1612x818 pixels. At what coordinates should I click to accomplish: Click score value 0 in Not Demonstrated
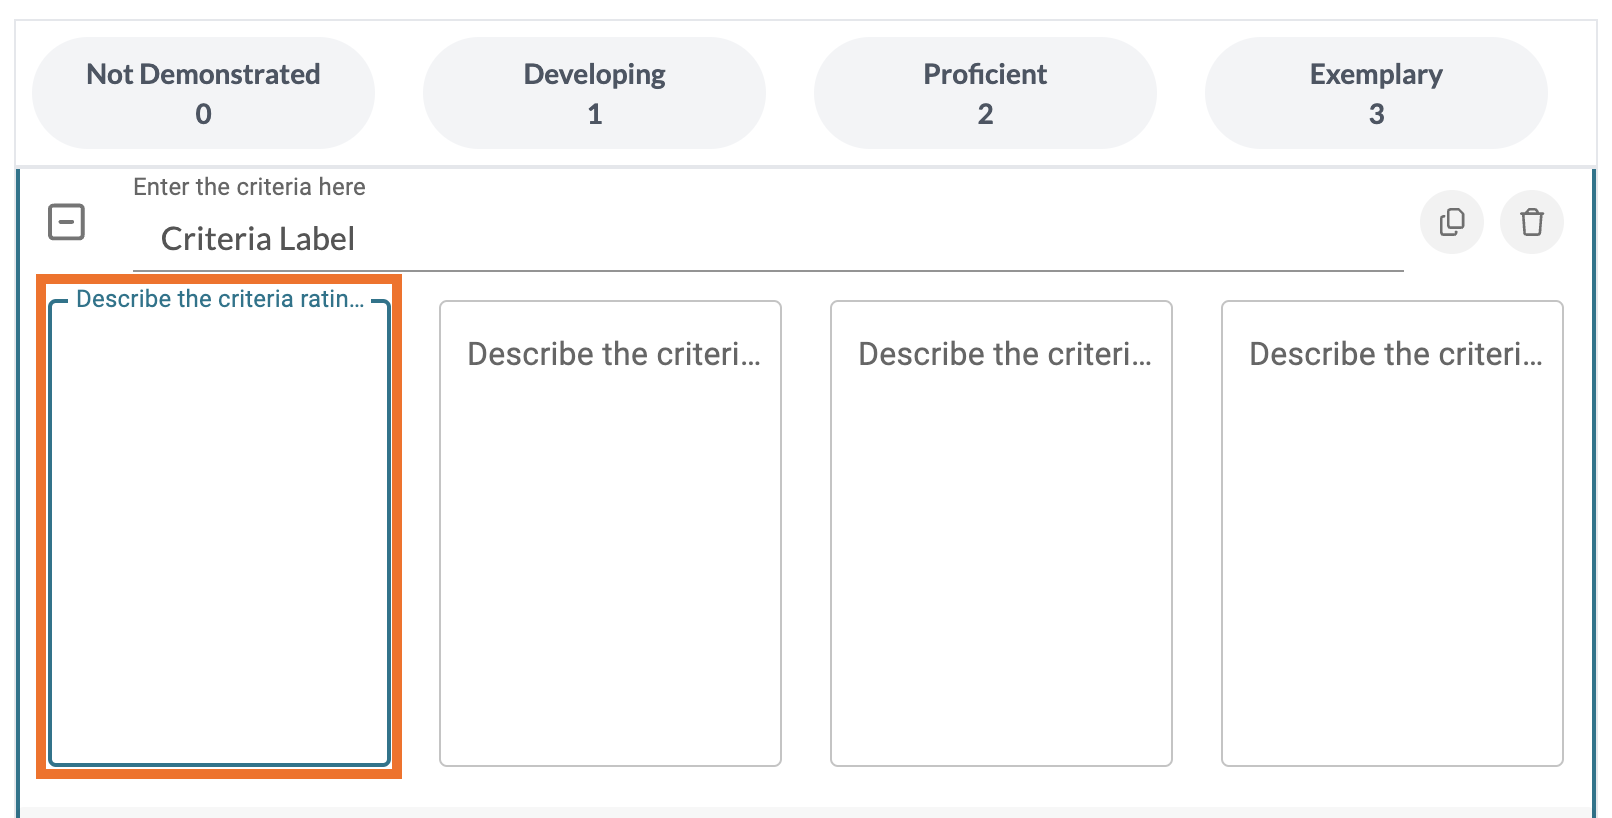pos(203,114)
